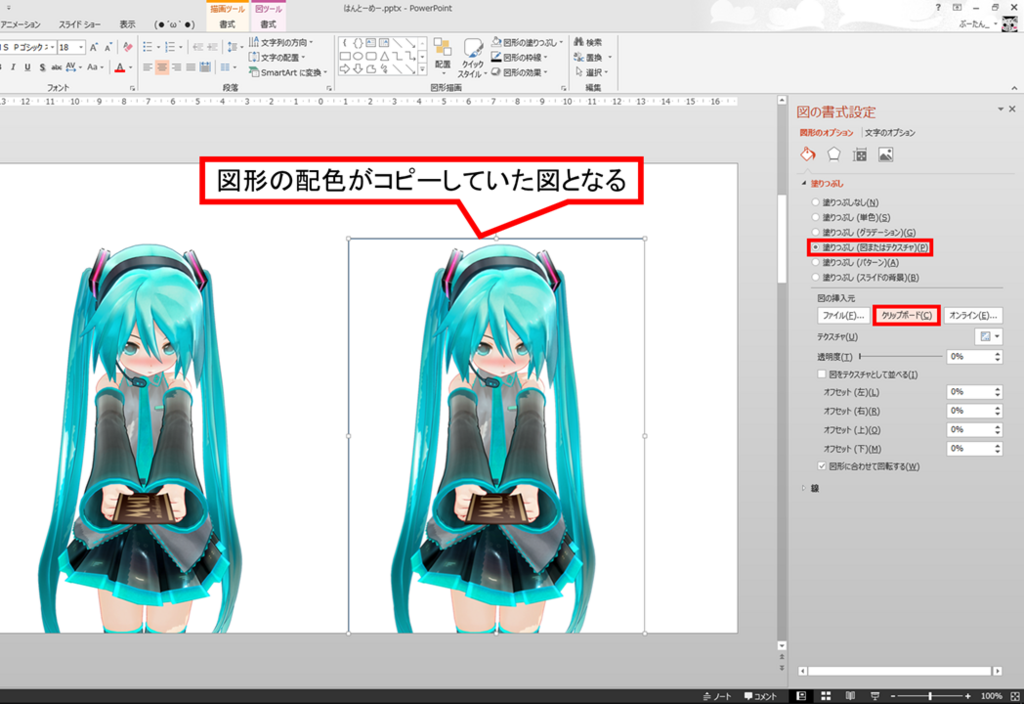Click the オンライン(E)... button

[x=973, y=315]
